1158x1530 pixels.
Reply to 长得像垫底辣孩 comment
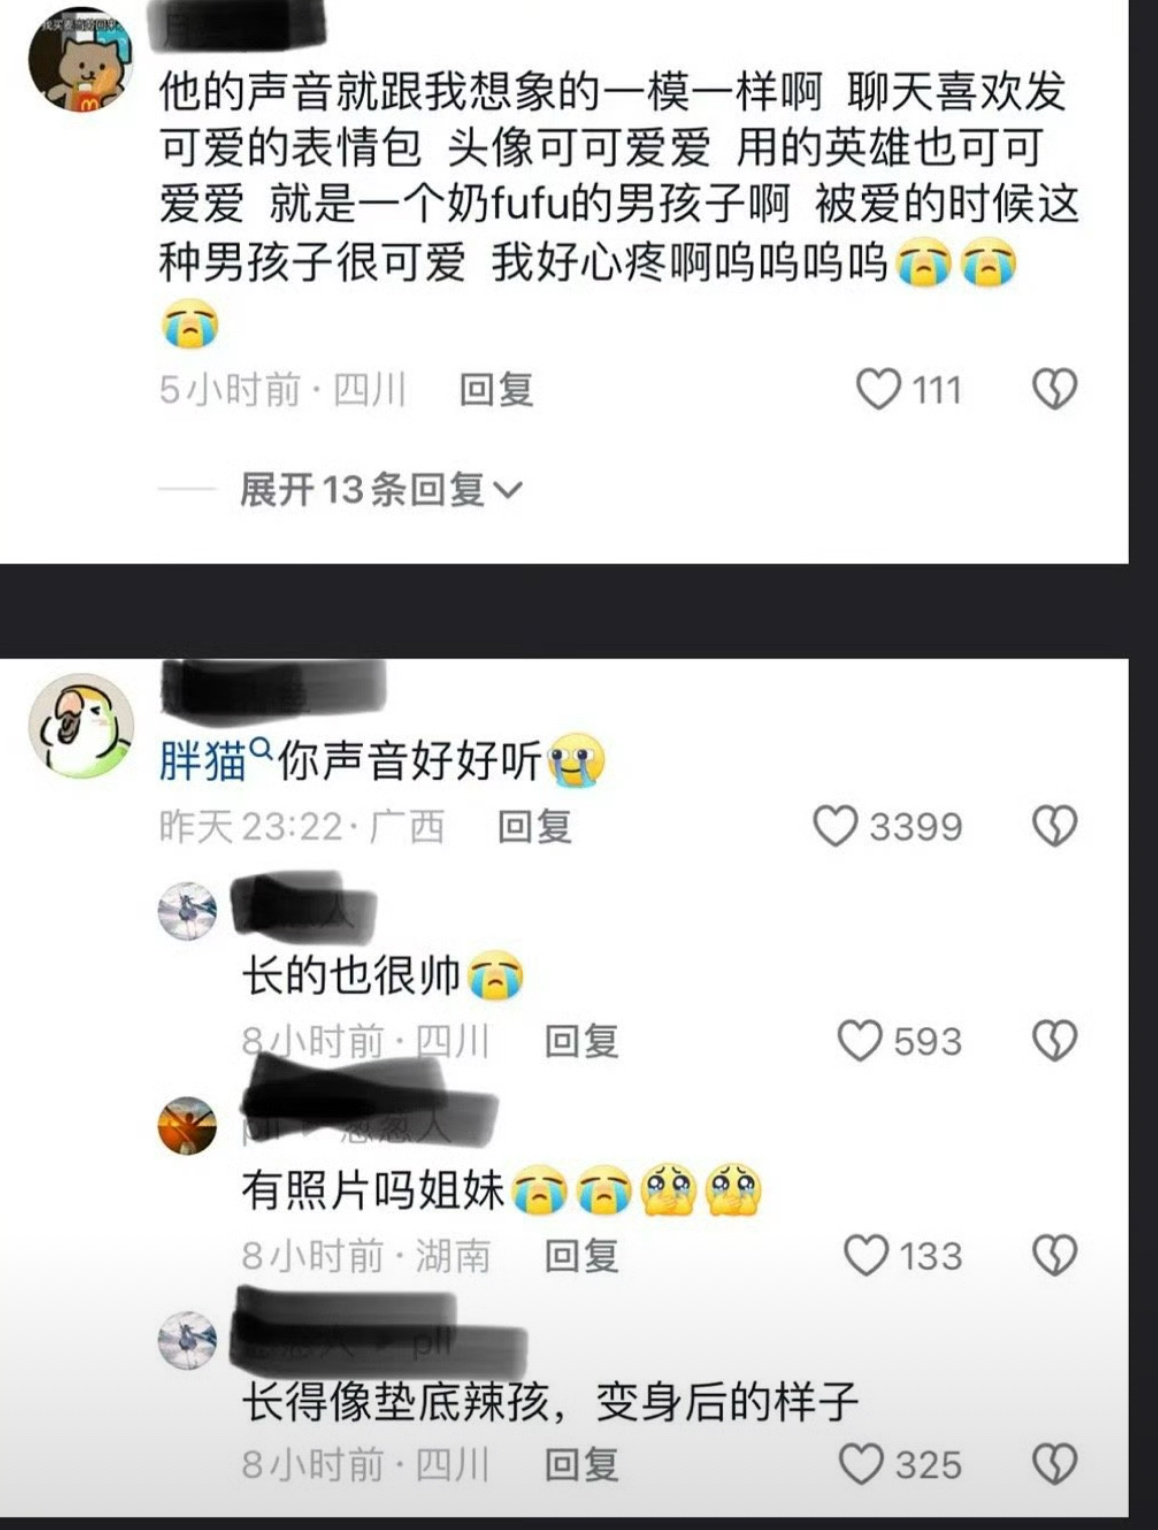click(x=581, y=1464)
